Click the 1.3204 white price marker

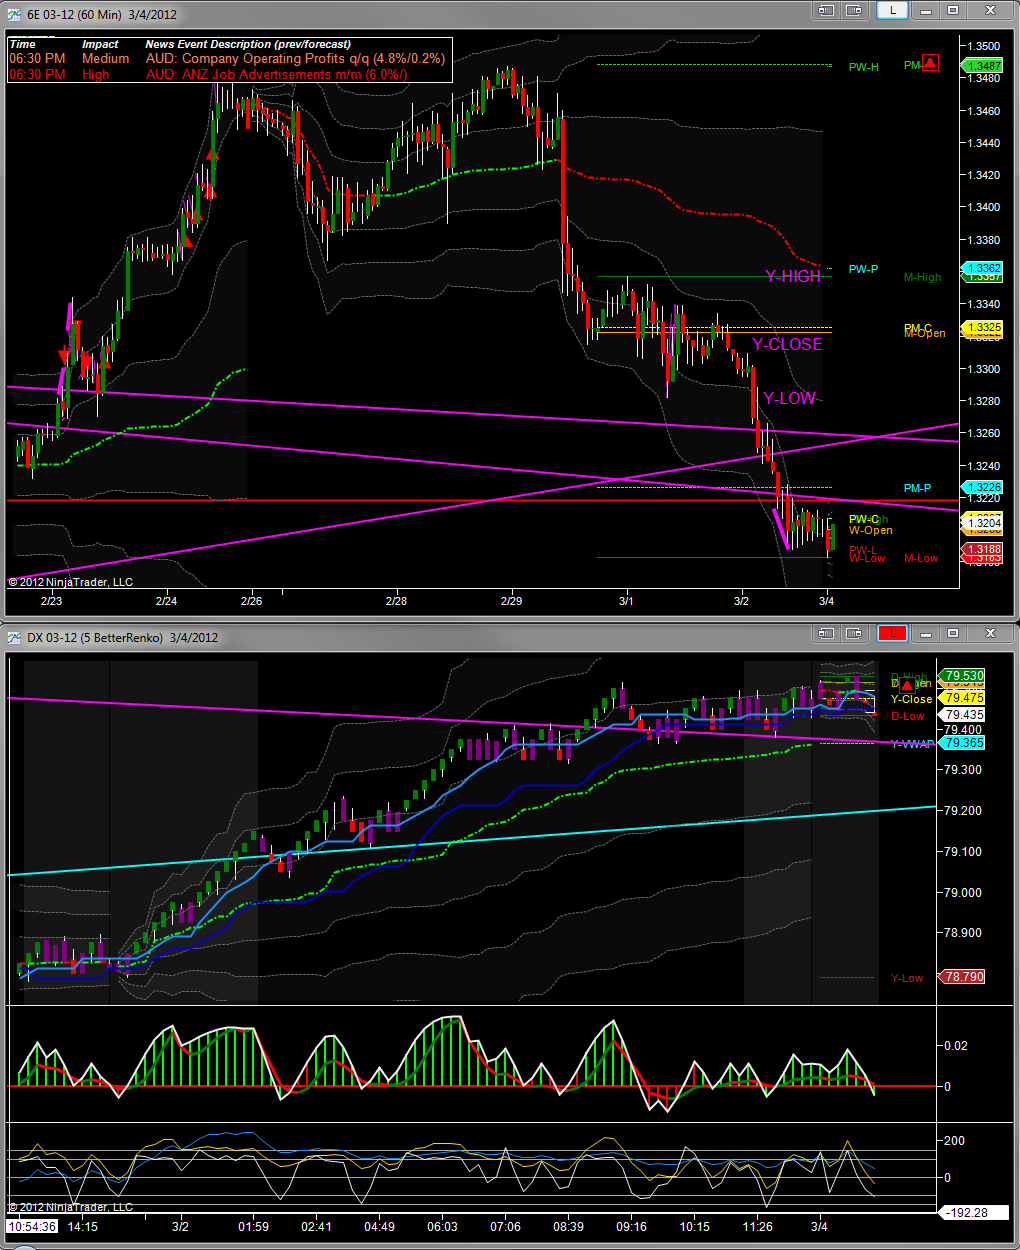click(983, 523)
